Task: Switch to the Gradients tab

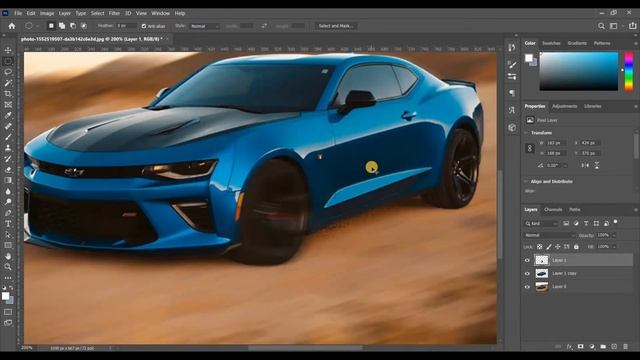Action: pos(577,43)
